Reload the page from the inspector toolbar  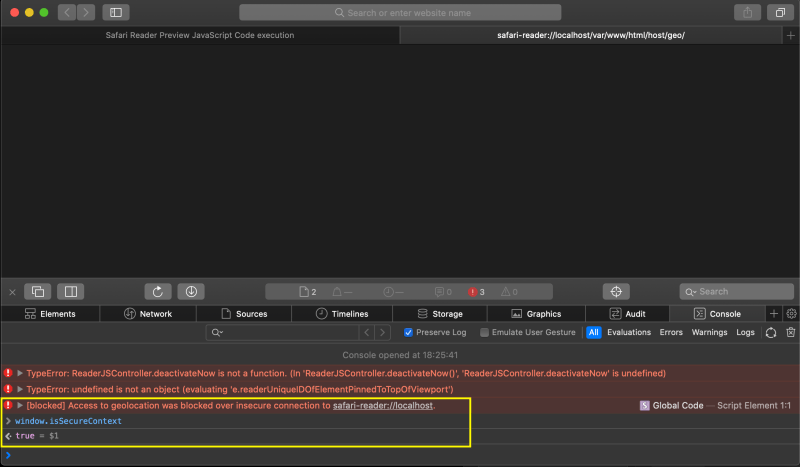[x=158, y=291]
